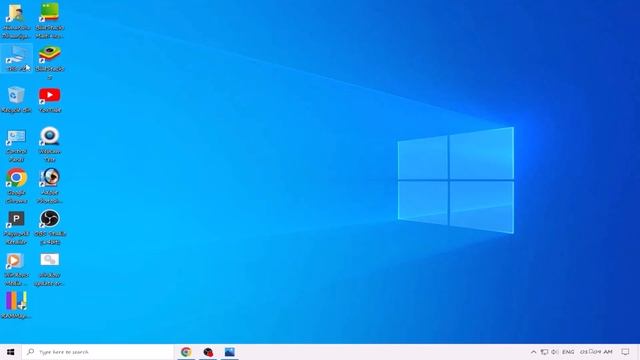Screen dimensions: 640x360
Task: Switch to Chrome on the taskbar
Action: [186, 352]
